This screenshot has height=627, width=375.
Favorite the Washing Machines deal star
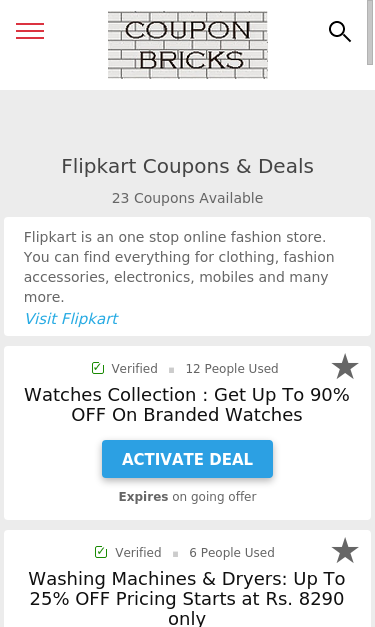point(345,551)
